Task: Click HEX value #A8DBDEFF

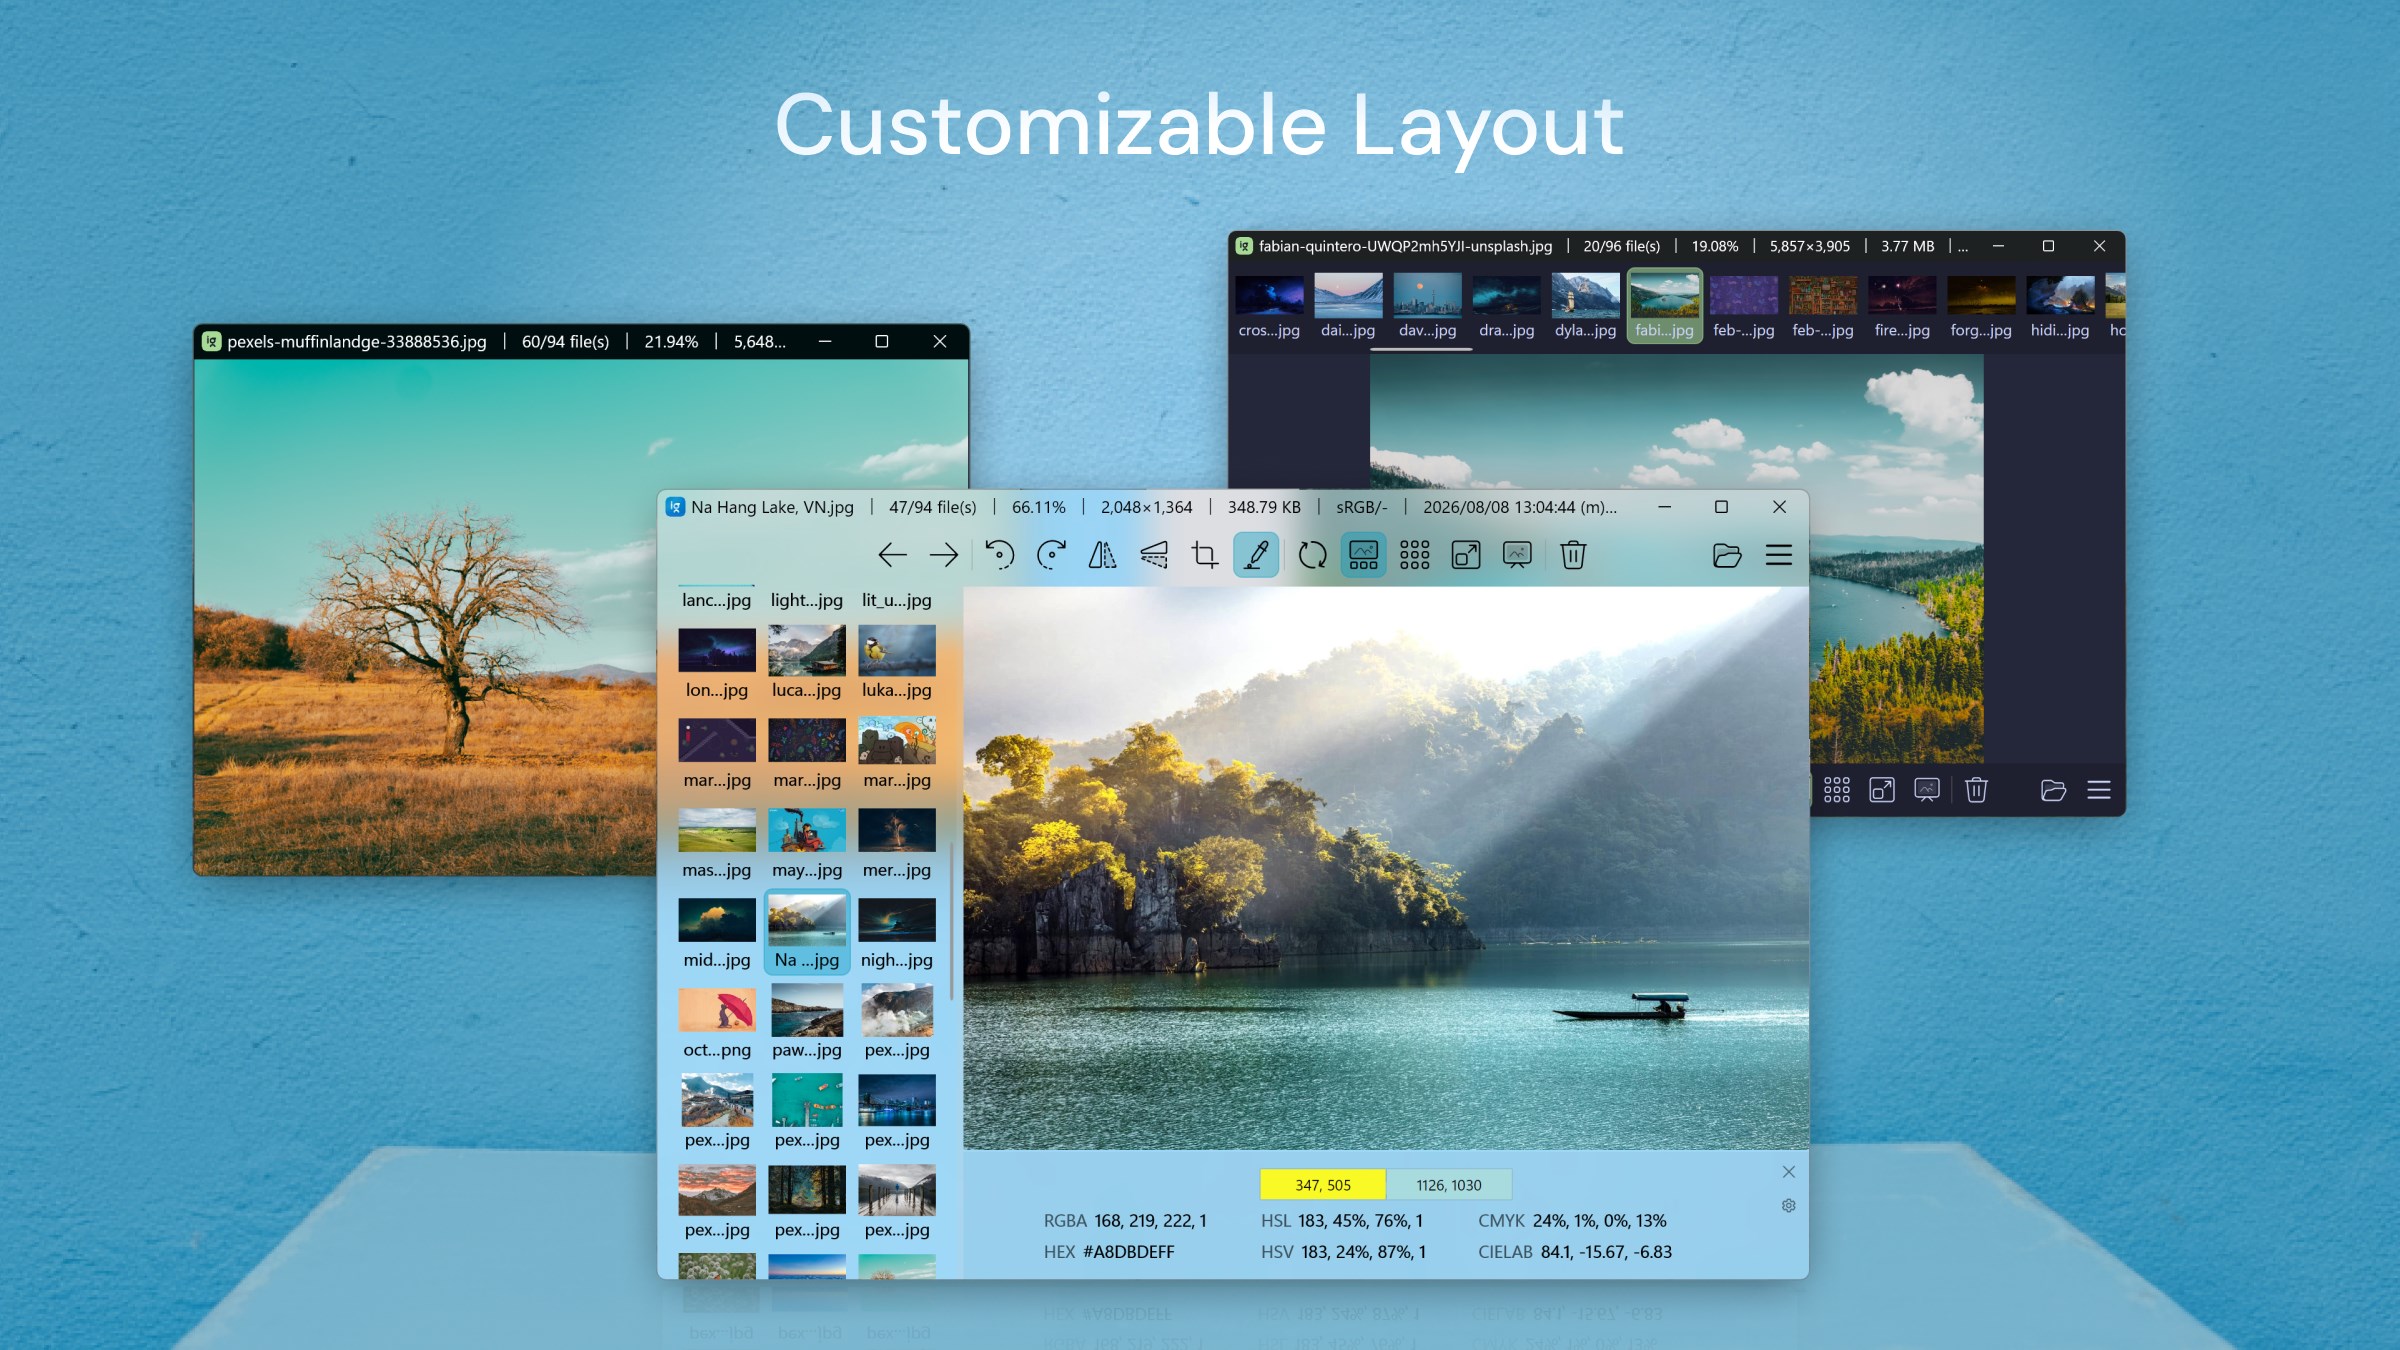Action: [x=1129, y=1252]
